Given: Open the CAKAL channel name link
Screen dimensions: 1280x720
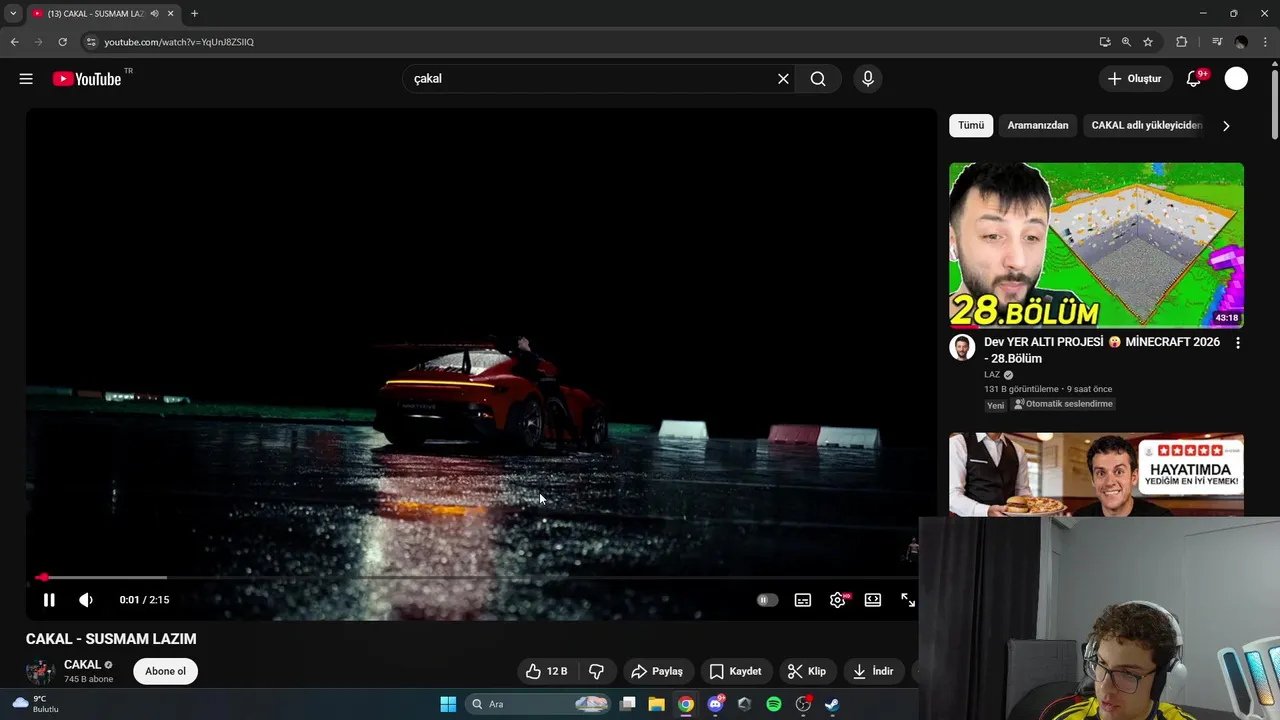Looking at the screenshot, I should point(82,665).
